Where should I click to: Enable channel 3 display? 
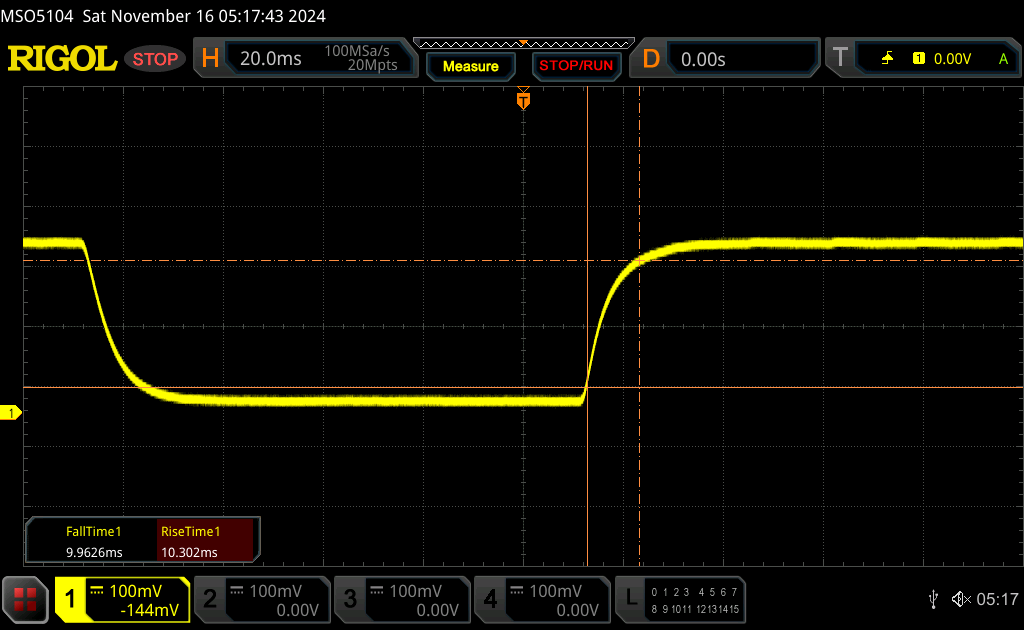(401, 599)
